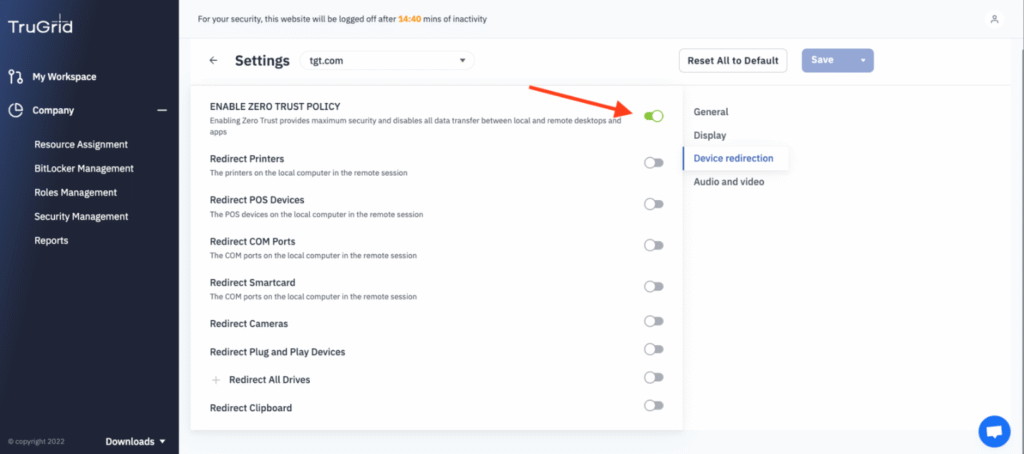Open the user profile icon

994,19
